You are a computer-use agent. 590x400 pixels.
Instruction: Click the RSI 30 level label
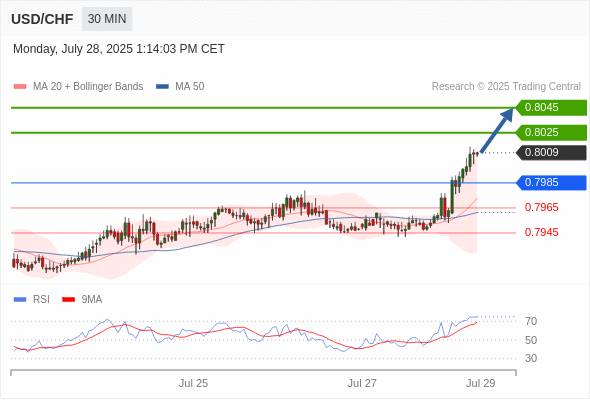click(x=531, y=358)
